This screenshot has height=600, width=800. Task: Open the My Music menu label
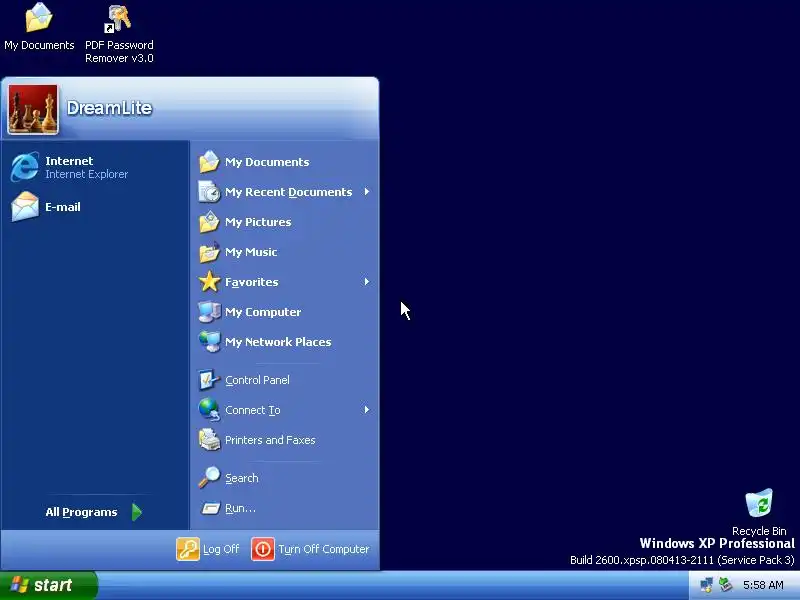(251, 252)
